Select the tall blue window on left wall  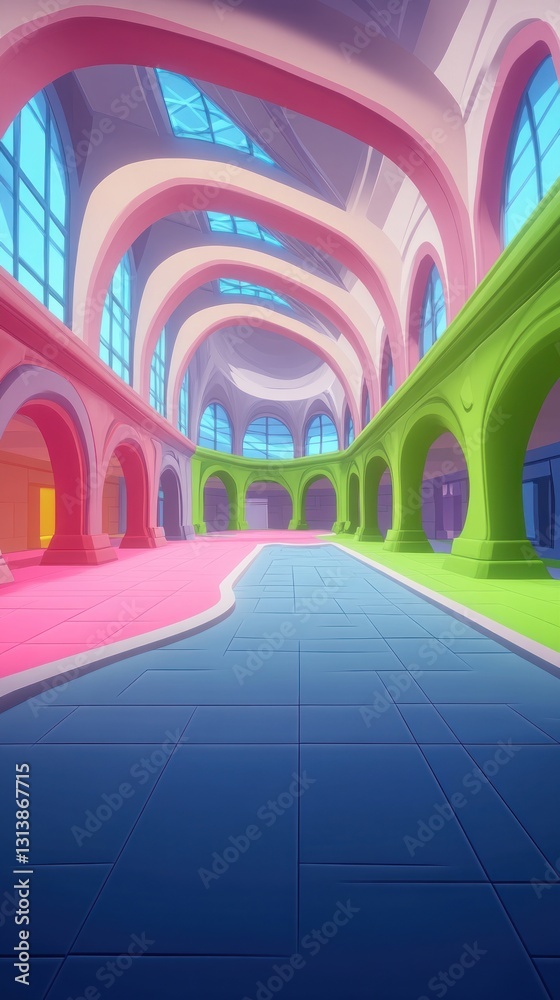tap(33, 207)
